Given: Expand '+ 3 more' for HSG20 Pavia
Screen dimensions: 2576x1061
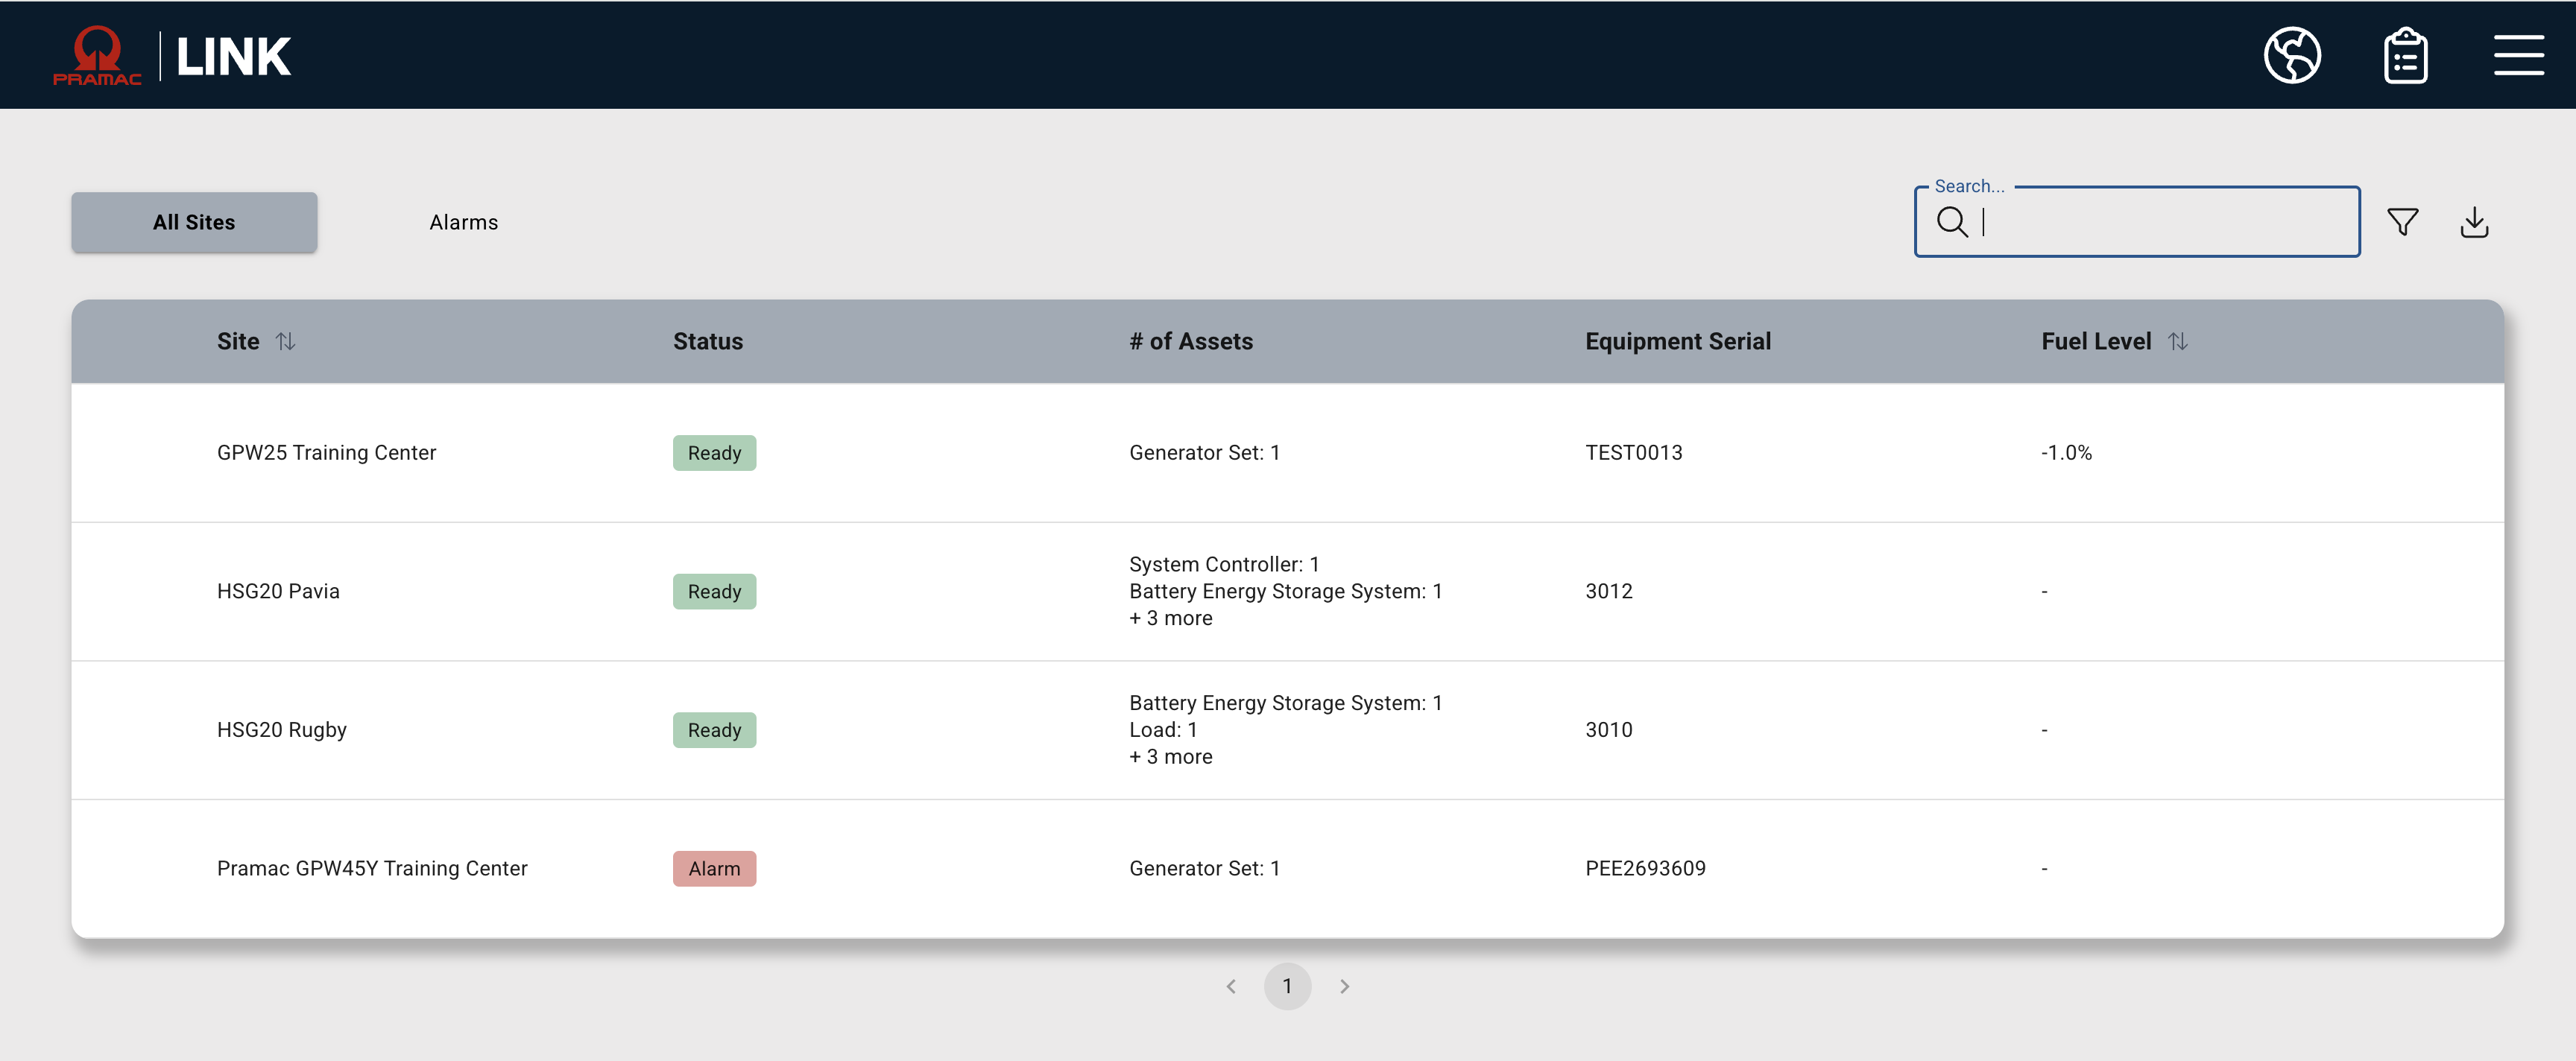Looking at the screenshot, I should coord(1171,618).
